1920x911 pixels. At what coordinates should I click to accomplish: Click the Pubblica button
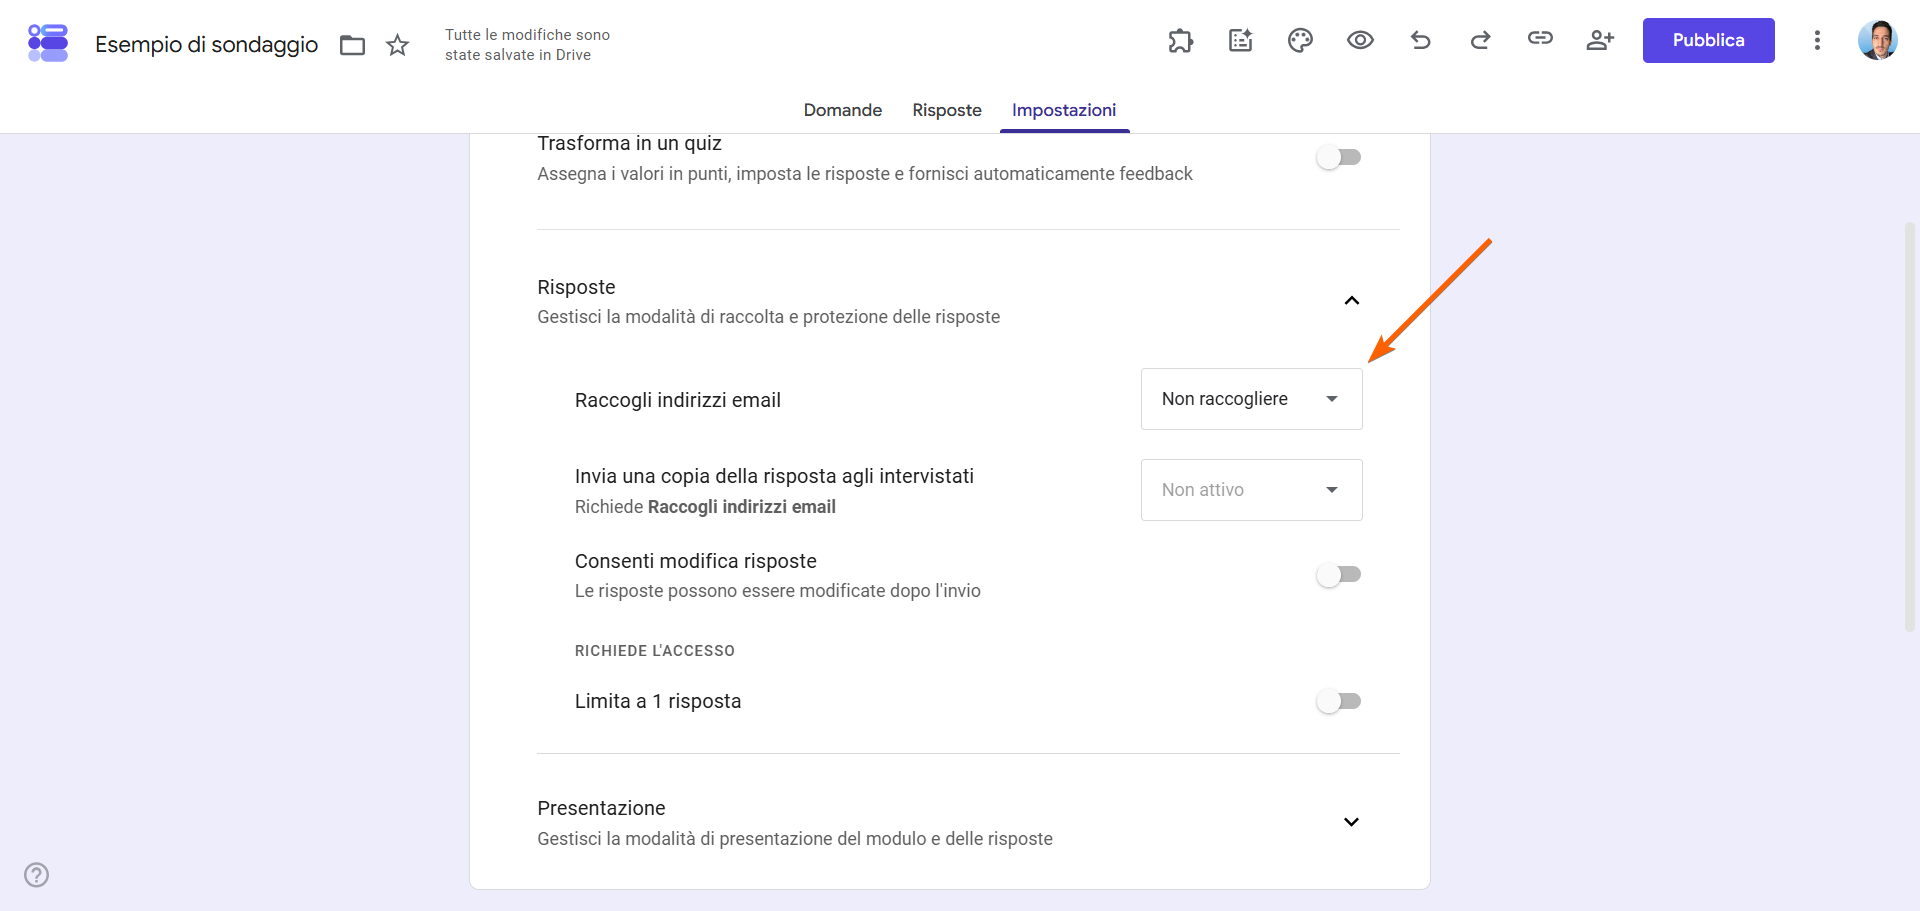coord(1708,40)
